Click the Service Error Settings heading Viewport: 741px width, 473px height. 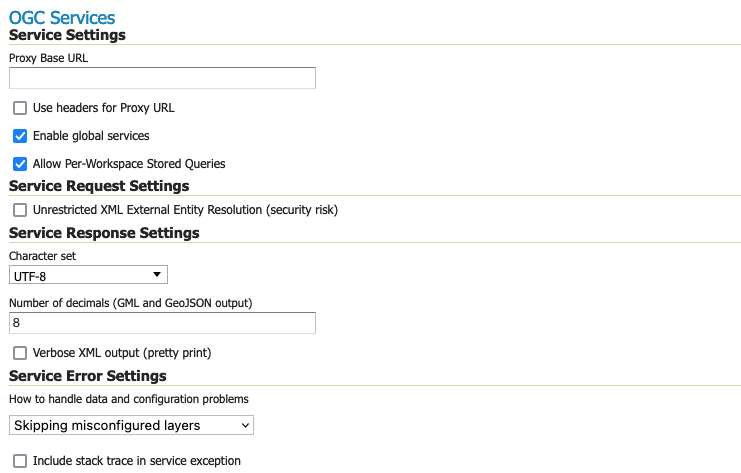(87, 376)
